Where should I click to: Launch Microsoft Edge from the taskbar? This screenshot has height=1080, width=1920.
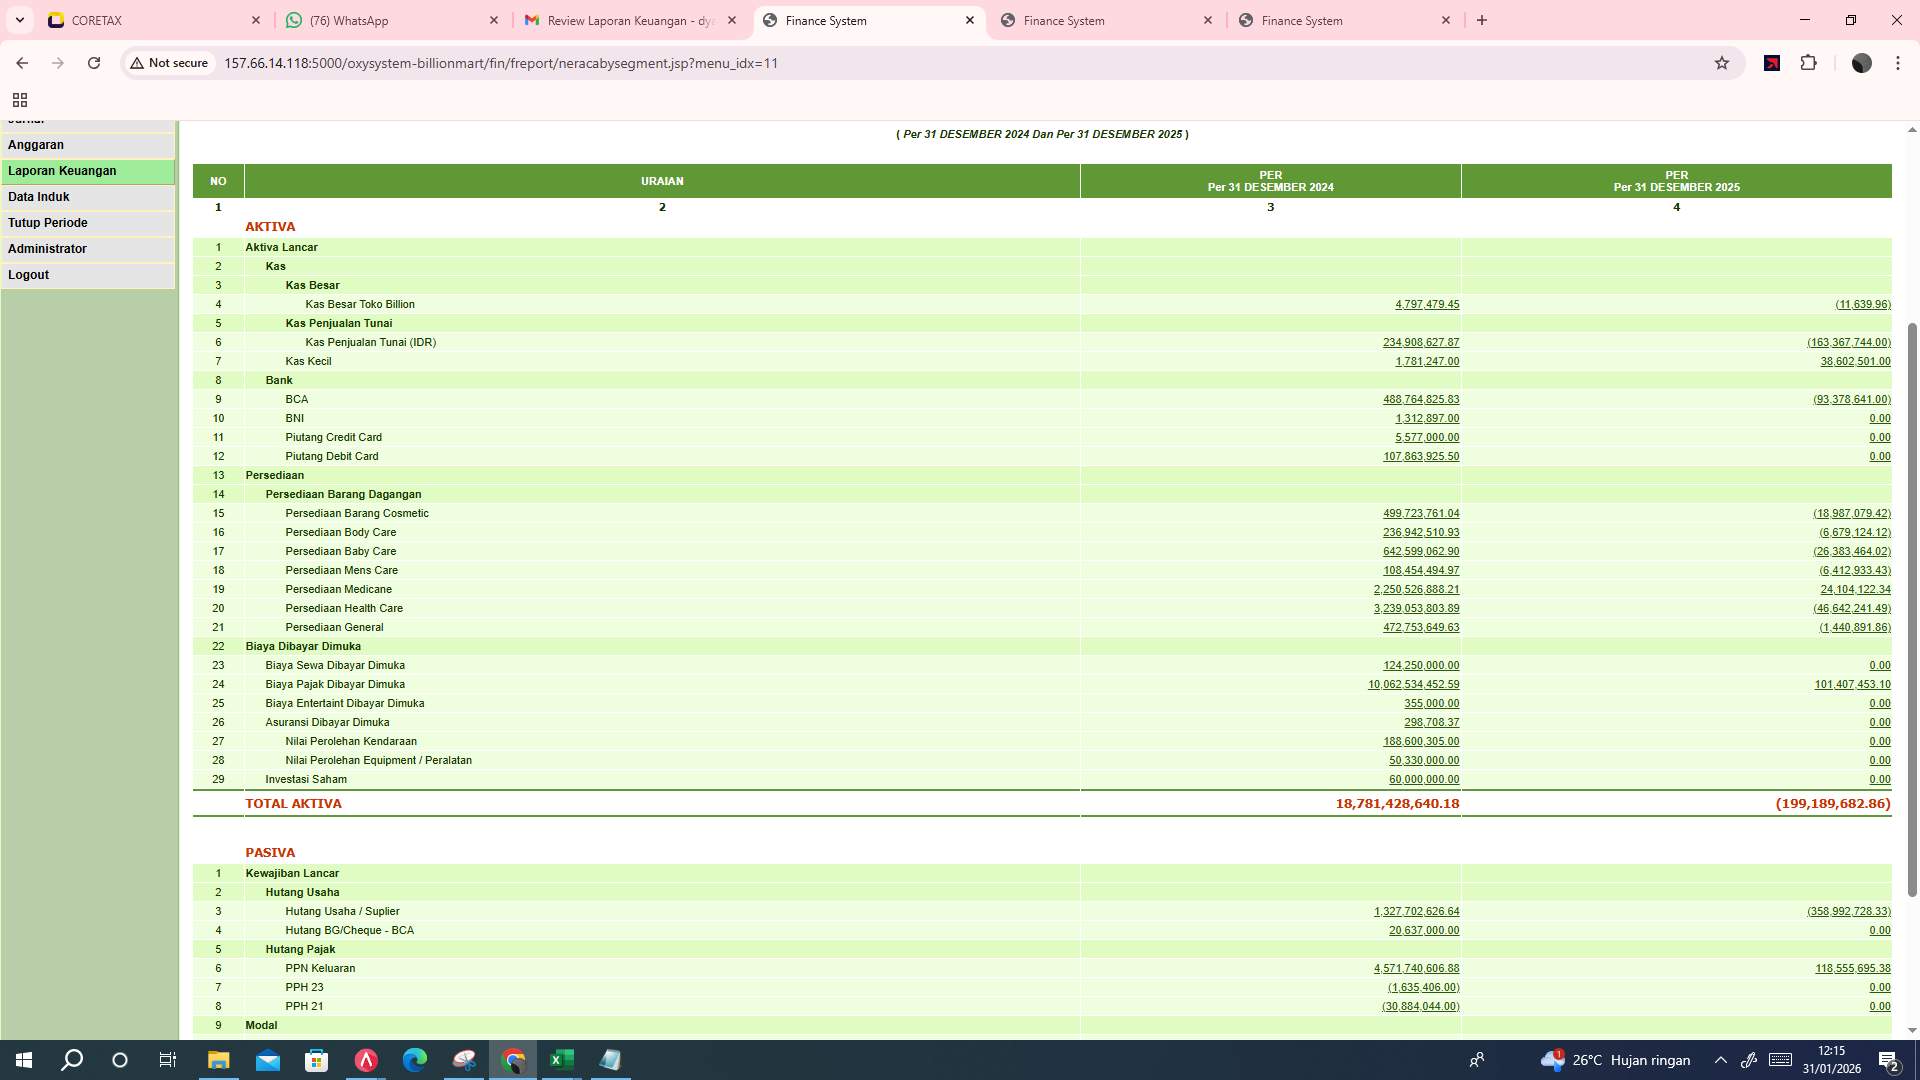414,1060
